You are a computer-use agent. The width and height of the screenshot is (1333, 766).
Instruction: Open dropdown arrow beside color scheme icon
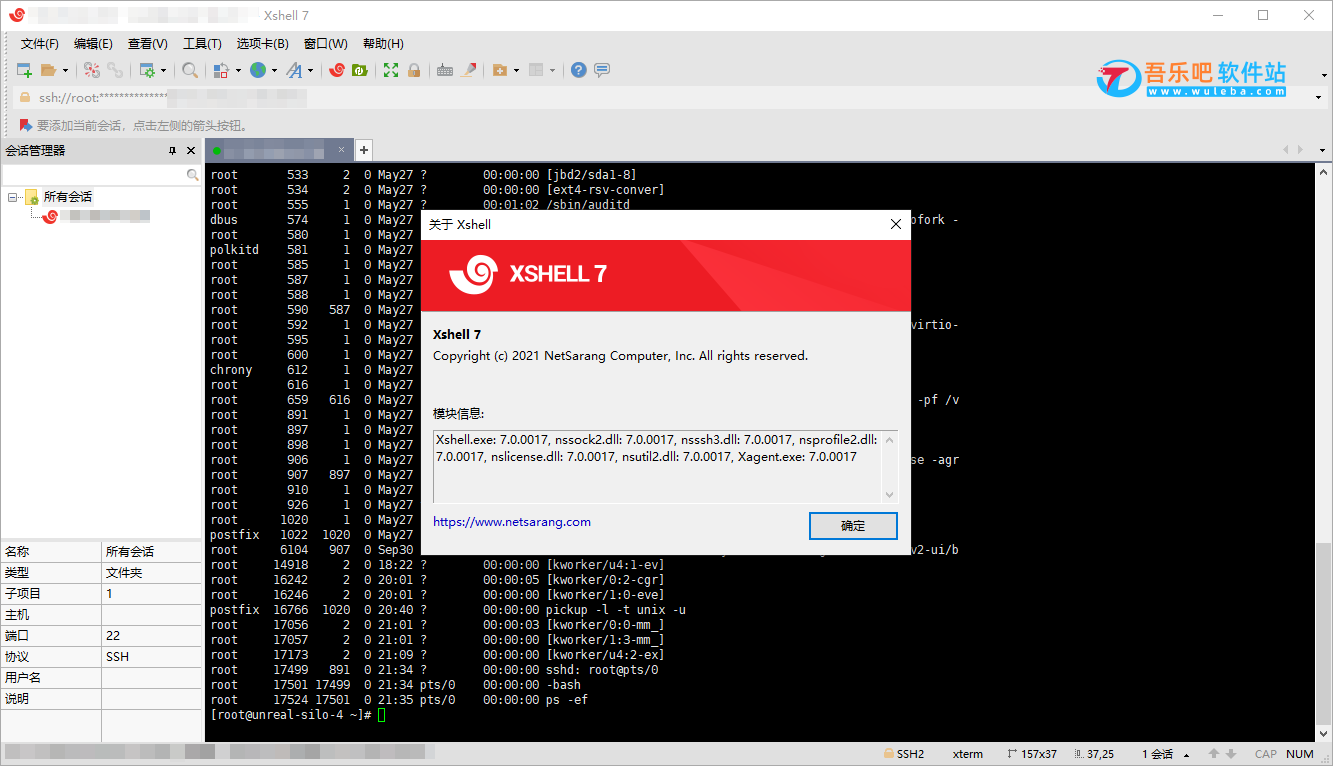(x=238, y=71)
